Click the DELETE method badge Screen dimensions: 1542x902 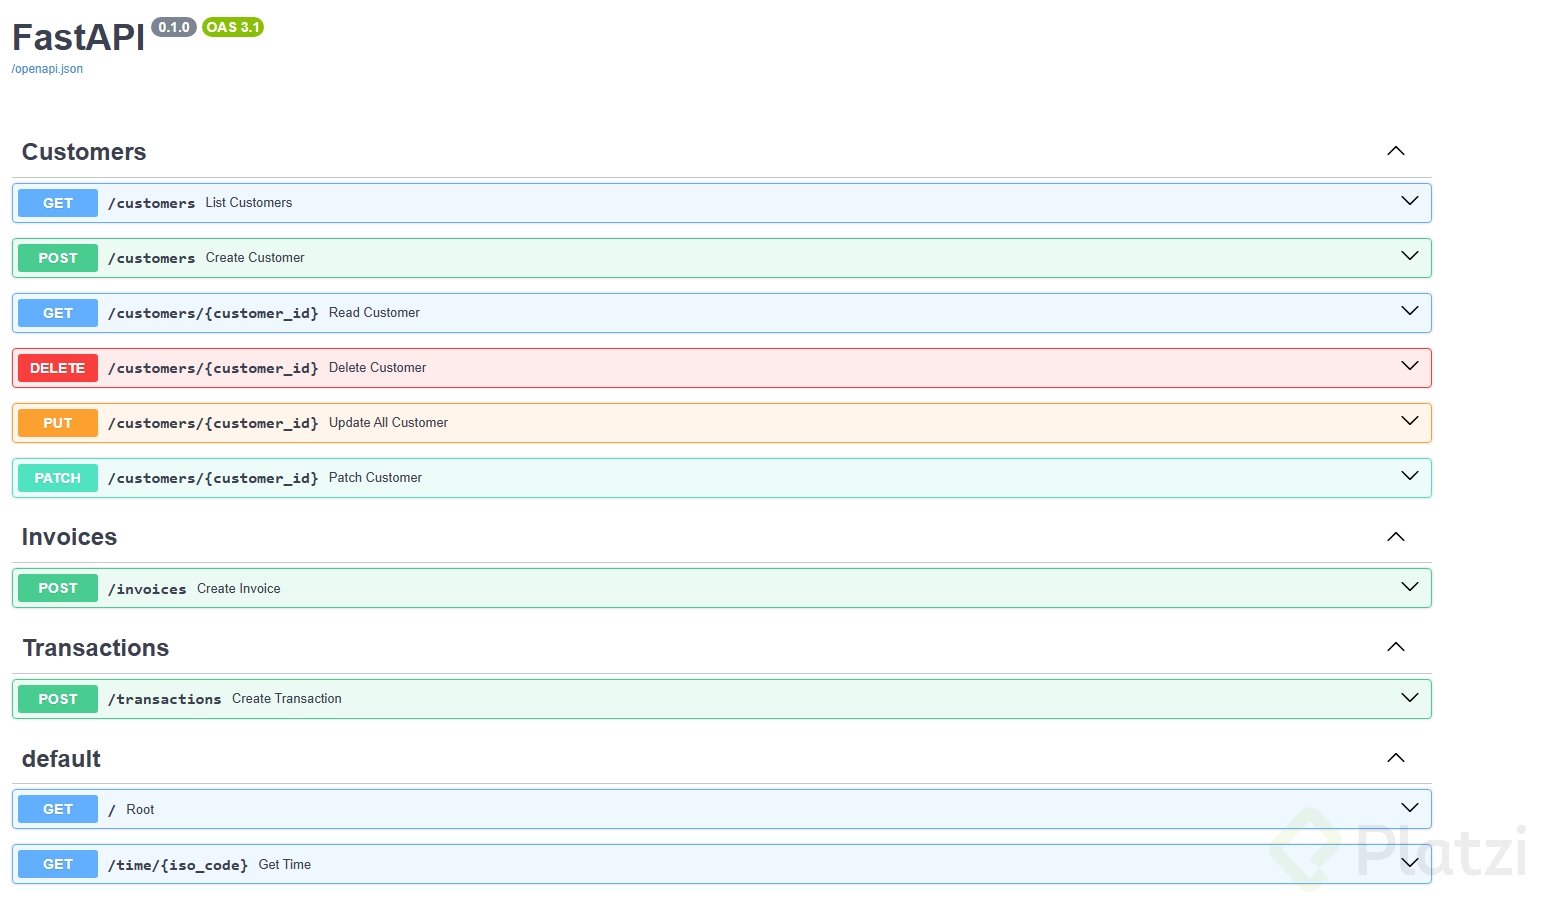pos(58,368)
